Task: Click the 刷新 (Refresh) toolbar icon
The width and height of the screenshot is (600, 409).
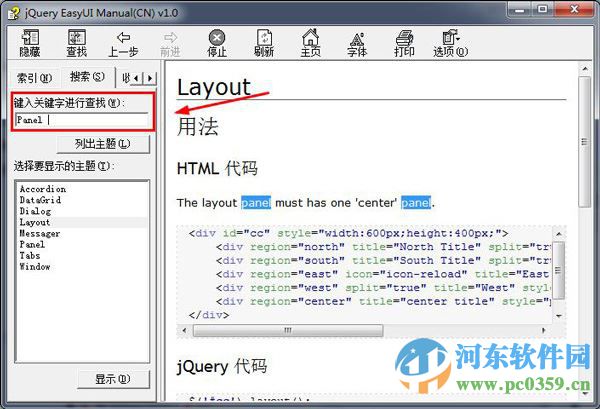Action: pyautogui.click(x=264, y=43)
